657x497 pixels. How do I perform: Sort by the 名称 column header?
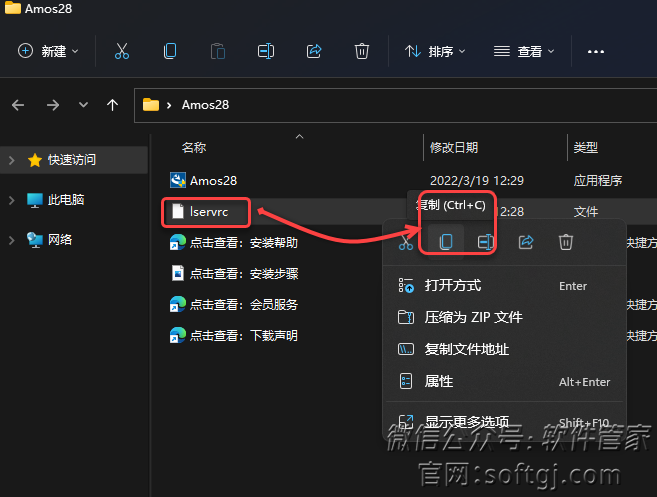click(194, 147)
